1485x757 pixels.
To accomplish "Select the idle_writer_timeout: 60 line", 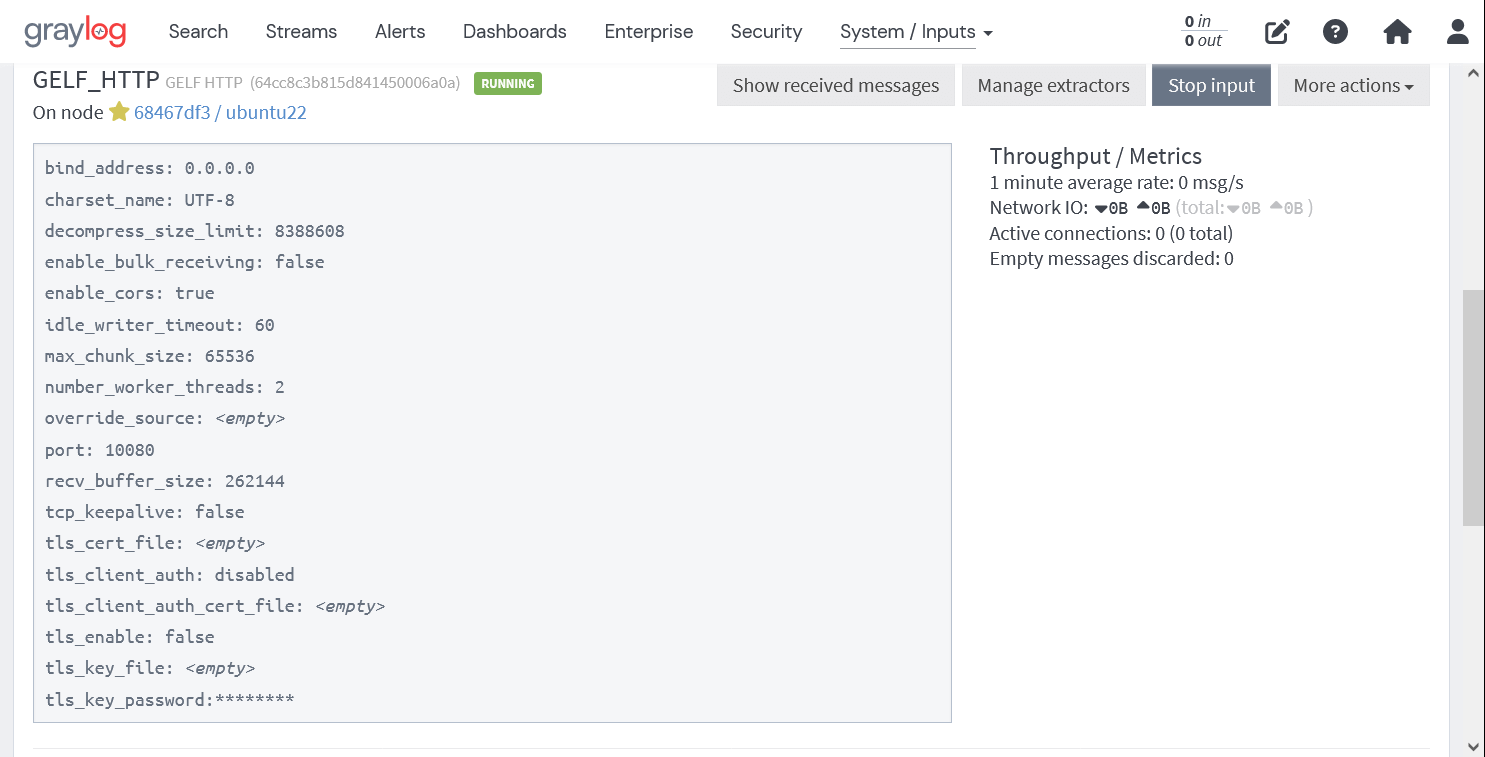I will click(x=160, y=325).
